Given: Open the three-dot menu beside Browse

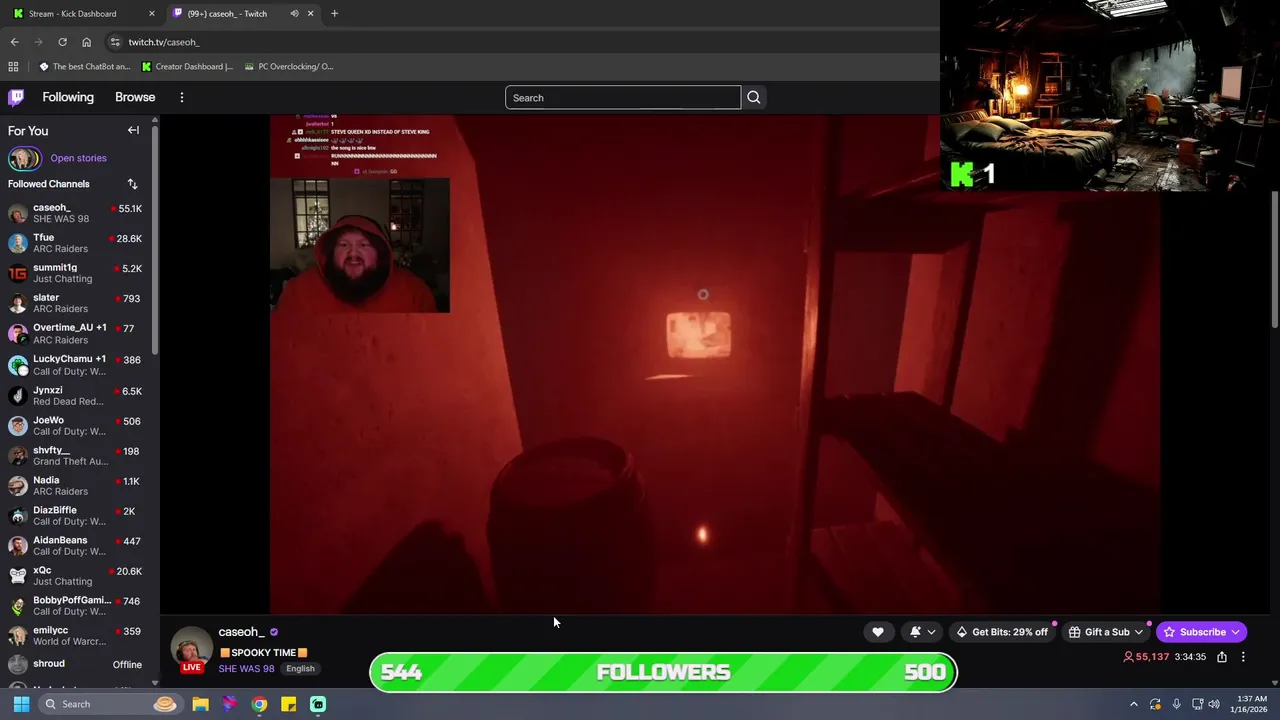Looking at the screenshot, I should point(182,97).
